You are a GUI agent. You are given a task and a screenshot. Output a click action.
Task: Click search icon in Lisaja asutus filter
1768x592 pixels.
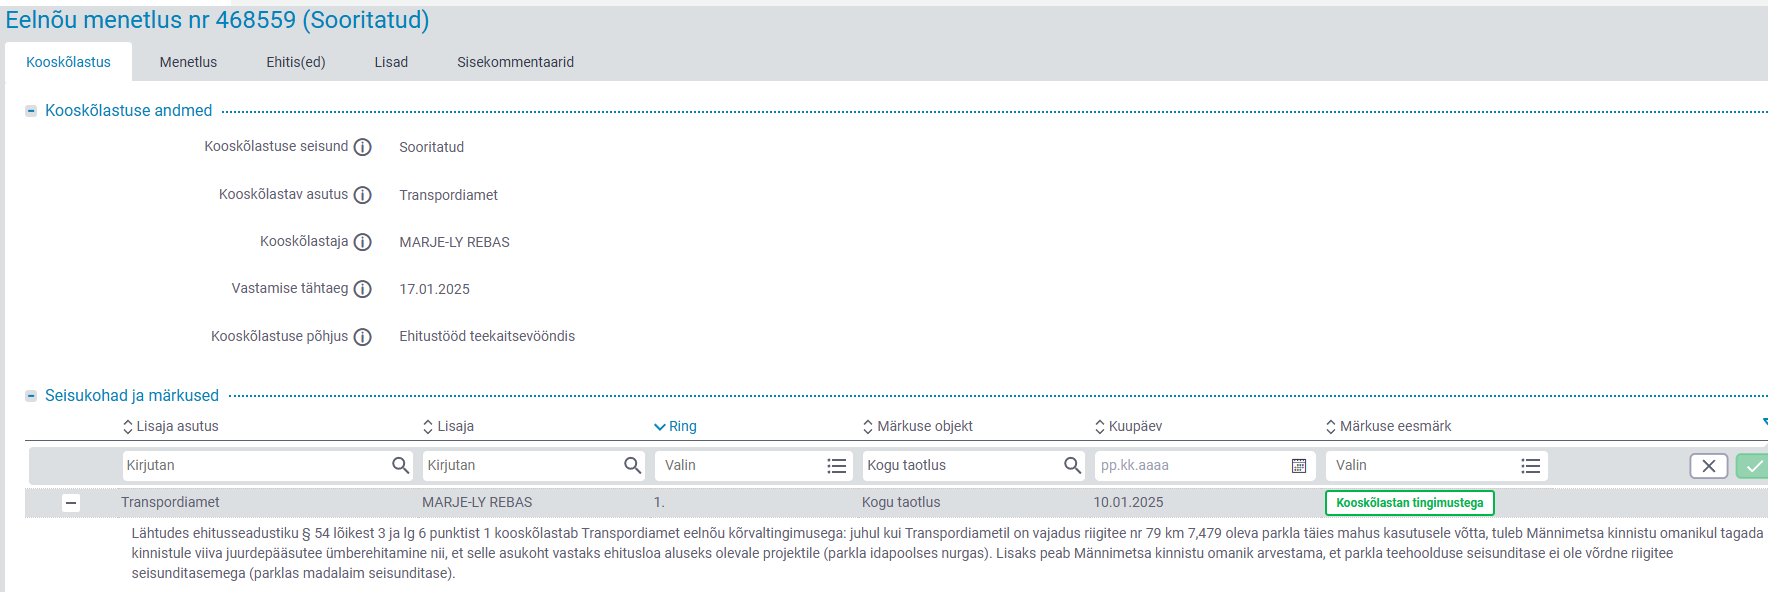tap(400, 465)
